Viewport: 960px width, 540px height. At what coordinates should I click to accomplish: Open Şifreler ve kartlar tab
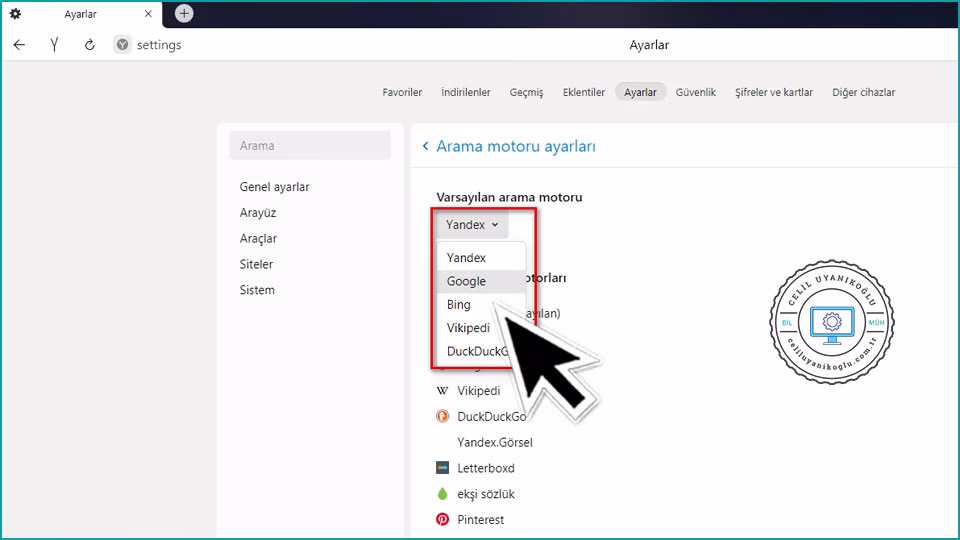point(774,92)
